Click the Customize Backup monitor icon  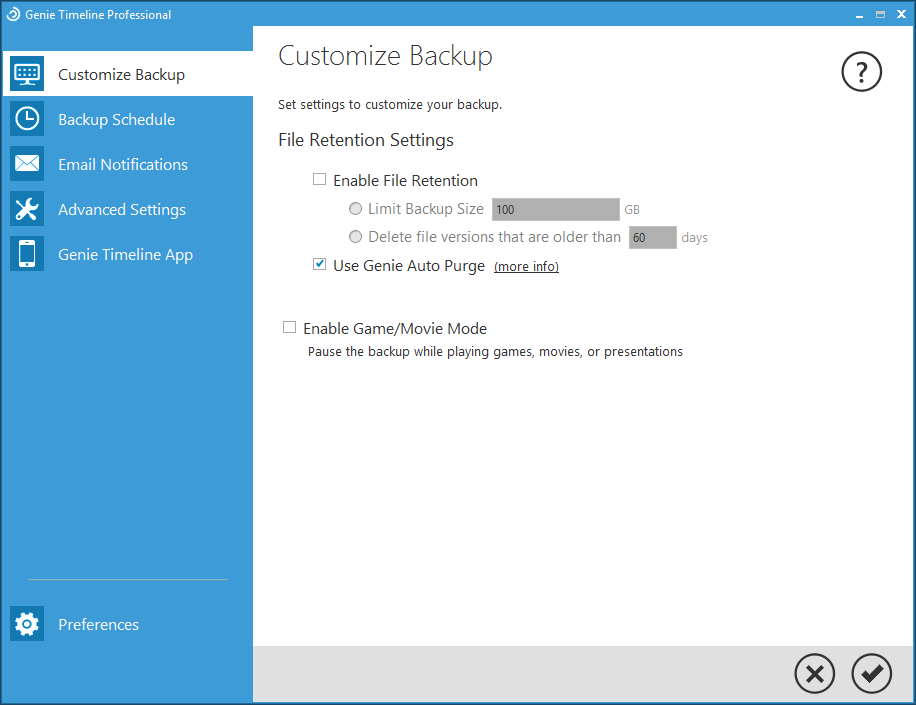27,74
